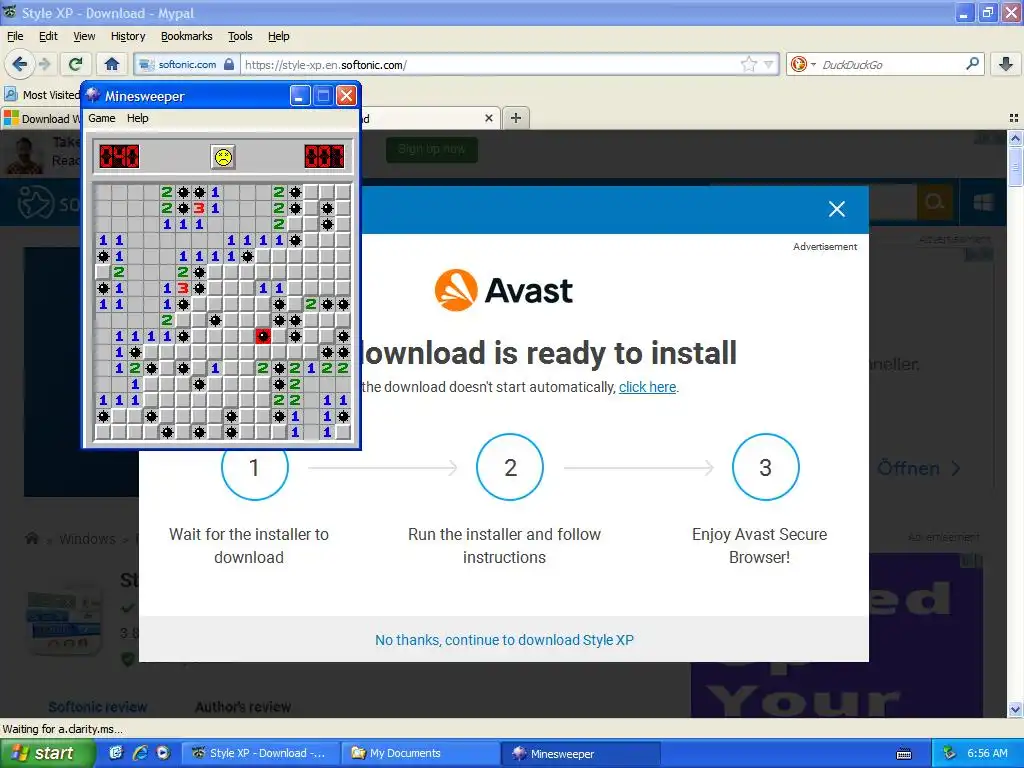Image resolution: width=1024 pixels, height=768 pixels.
Task: Open the Bookmarks menu in Mypal
Action: [187, 36]
